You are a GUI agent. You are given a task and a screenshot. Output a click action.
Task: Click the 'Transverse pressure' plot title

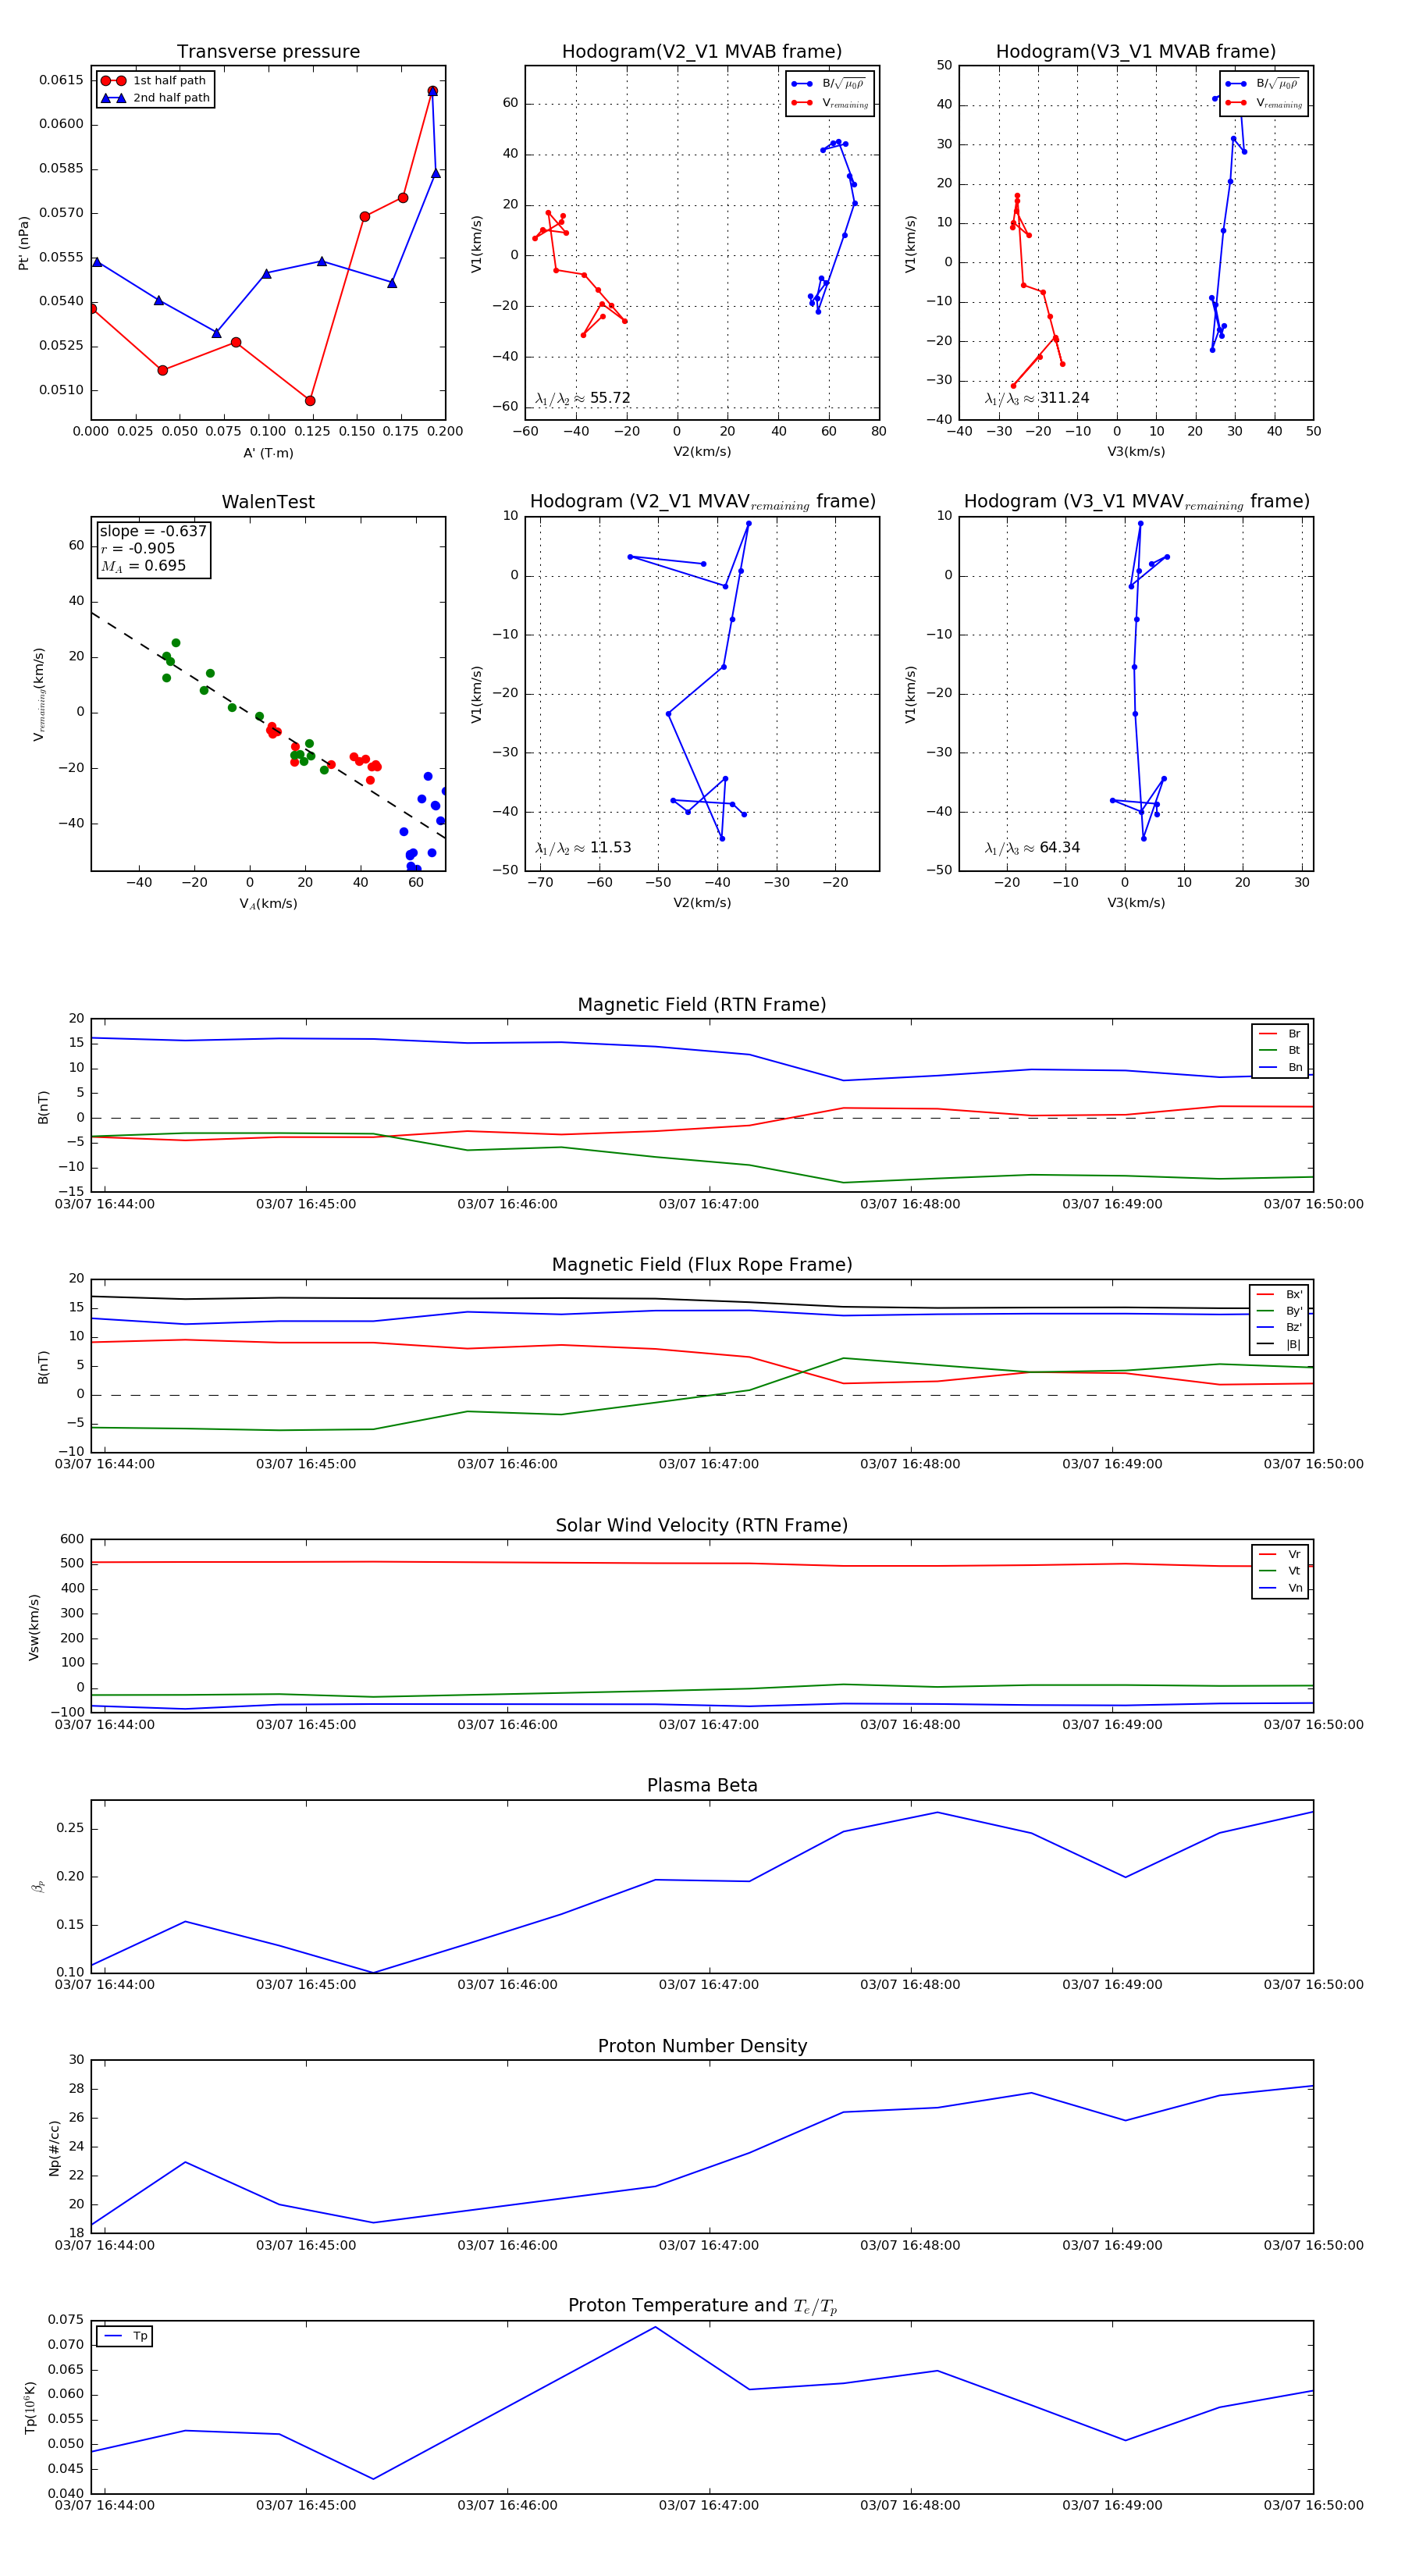pos(268,51)
